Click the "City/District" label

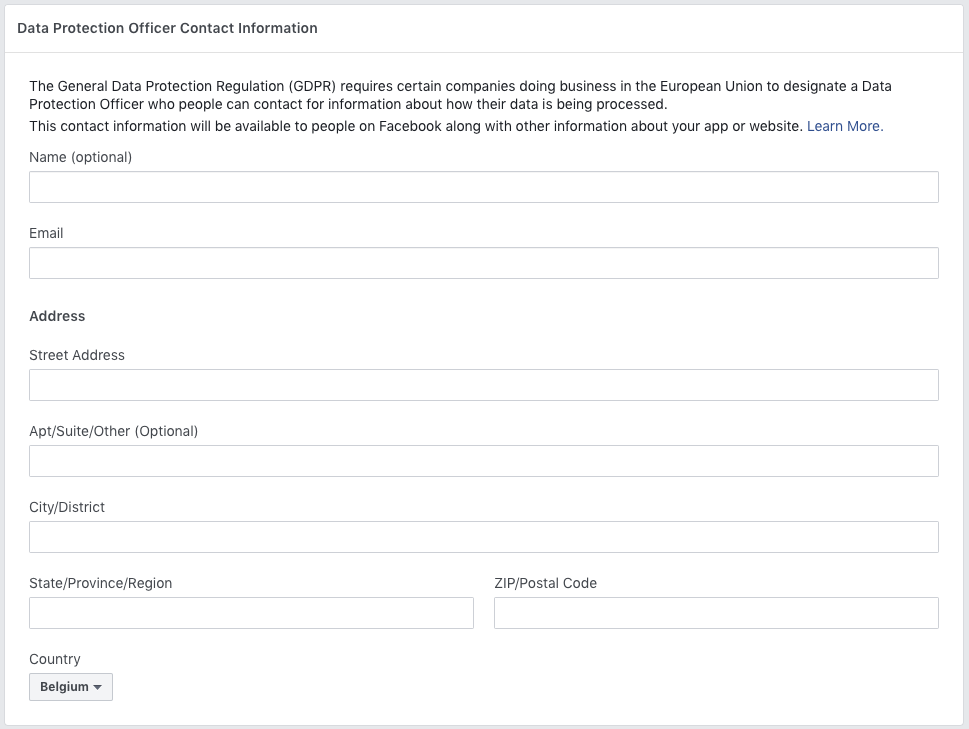[67, 507]
